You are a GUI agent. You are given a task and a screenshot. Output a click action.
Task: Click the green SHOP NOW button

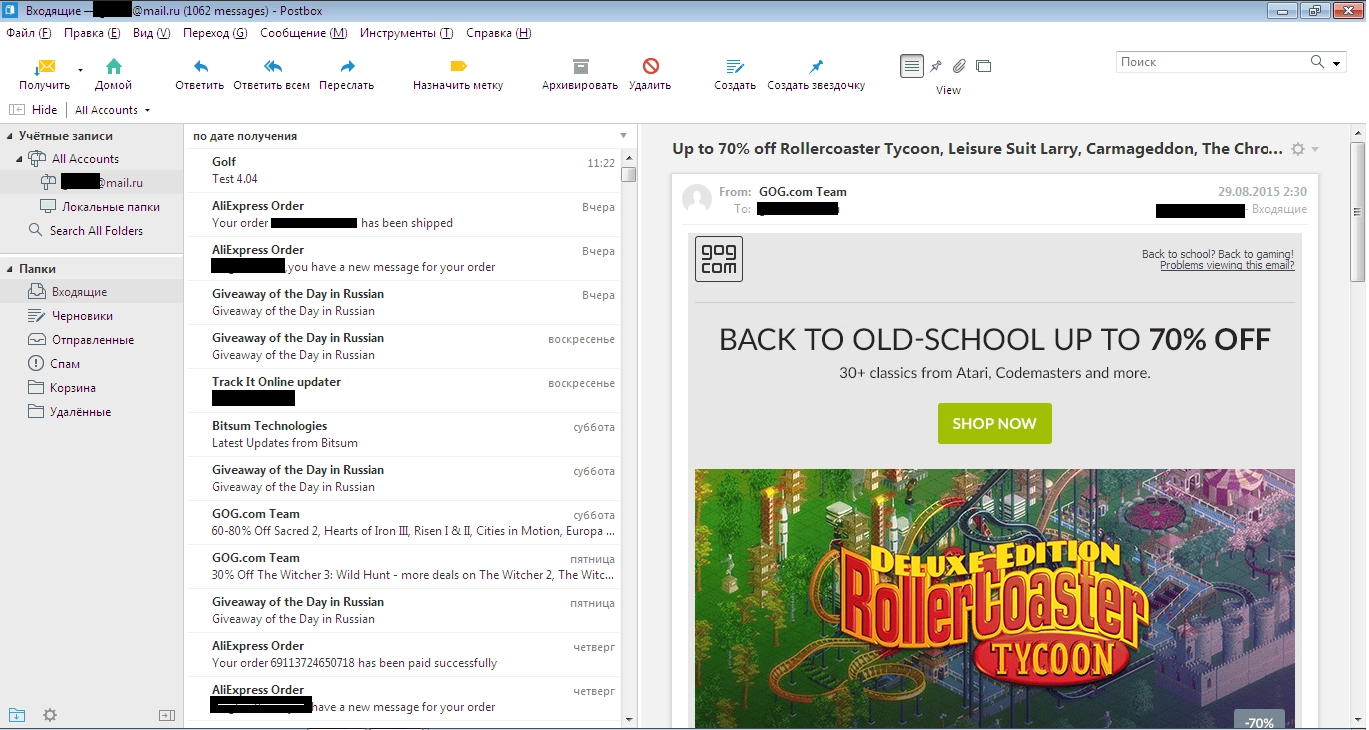click(x=994, y=423)
